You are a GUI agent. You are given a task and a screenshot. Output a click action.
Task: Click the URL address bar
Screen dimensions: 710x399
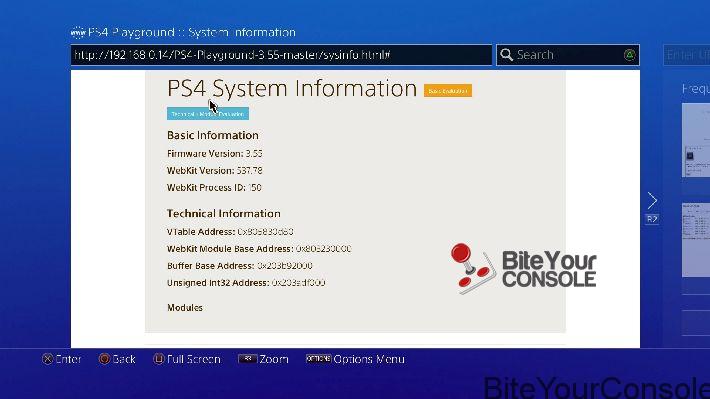[x=281, y=55]
